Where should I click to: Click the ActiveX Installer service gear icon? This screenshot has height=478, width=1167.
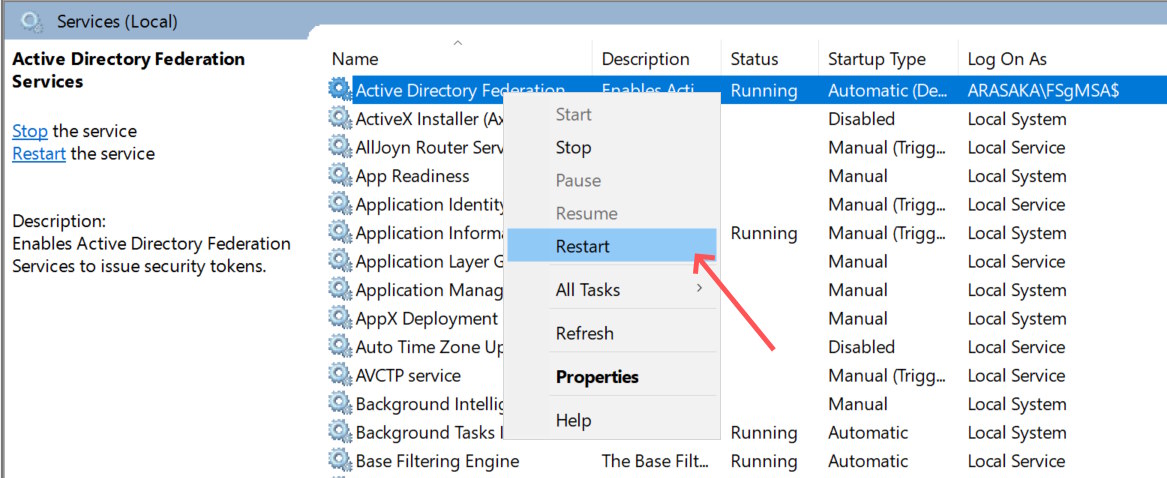click(x=340, y=119)
